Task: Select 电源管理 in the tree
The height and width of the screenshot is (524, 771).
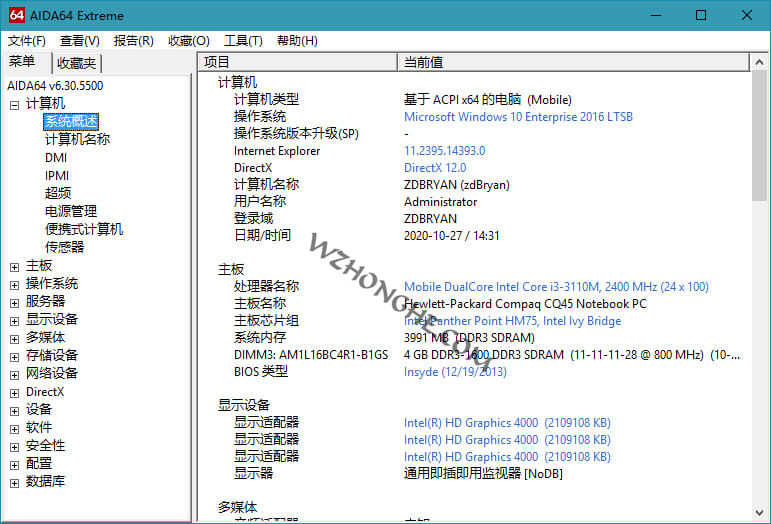Action: [x=70, y=211]
